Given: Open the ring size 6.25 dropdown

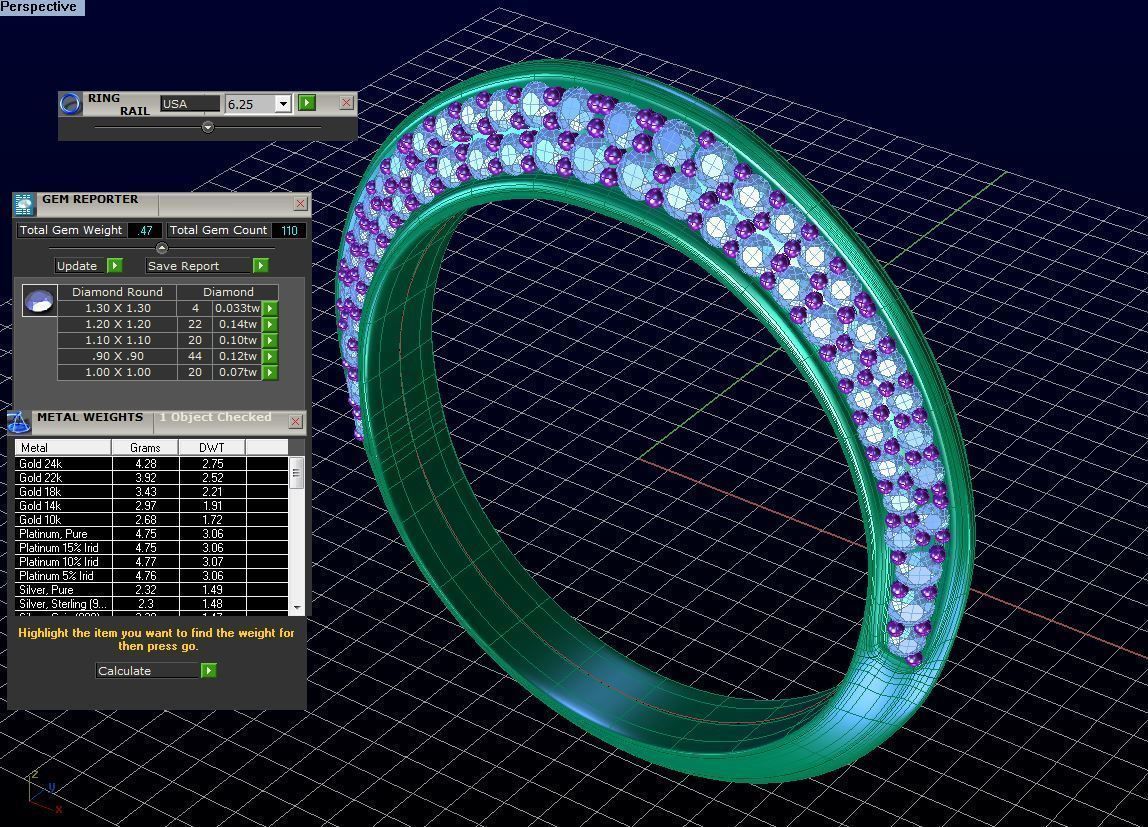Looking at the screenshot, I should click(283, 104).
